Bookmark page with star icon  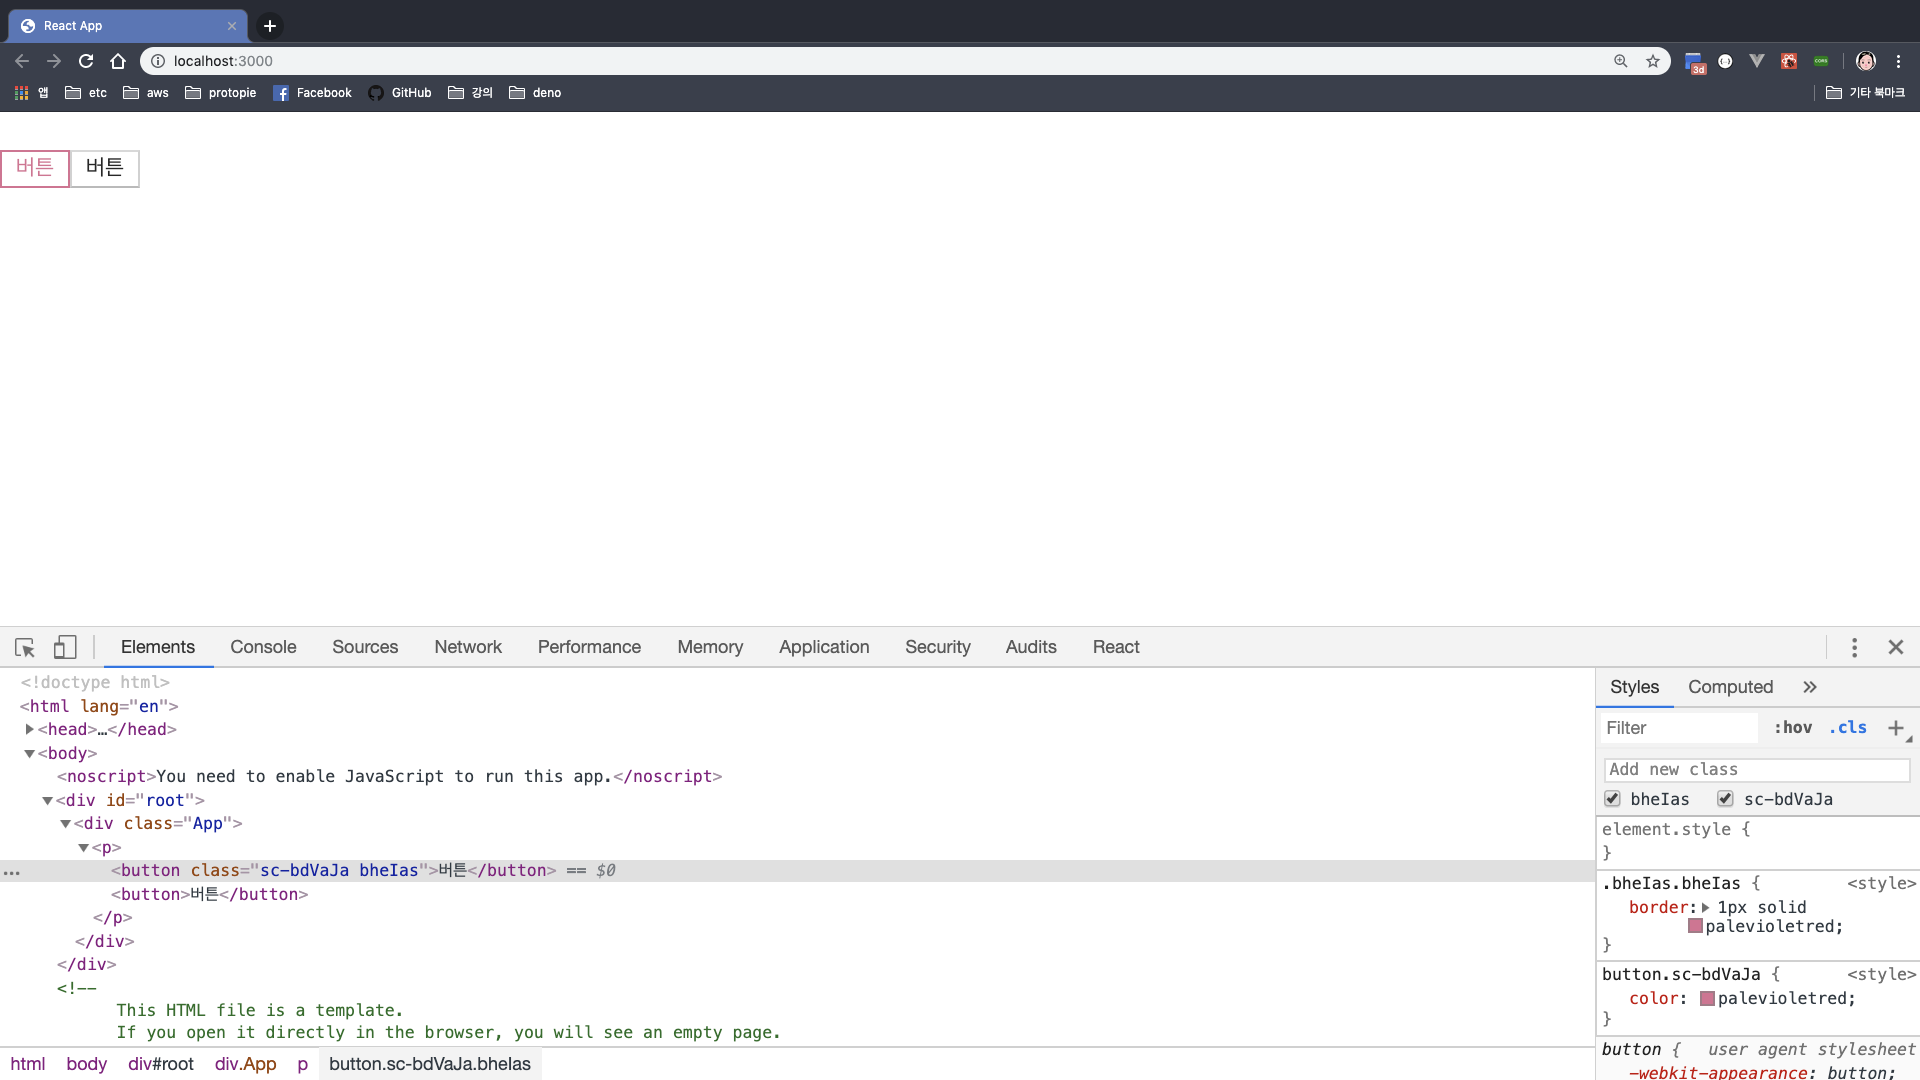(x=1653, y=61)
